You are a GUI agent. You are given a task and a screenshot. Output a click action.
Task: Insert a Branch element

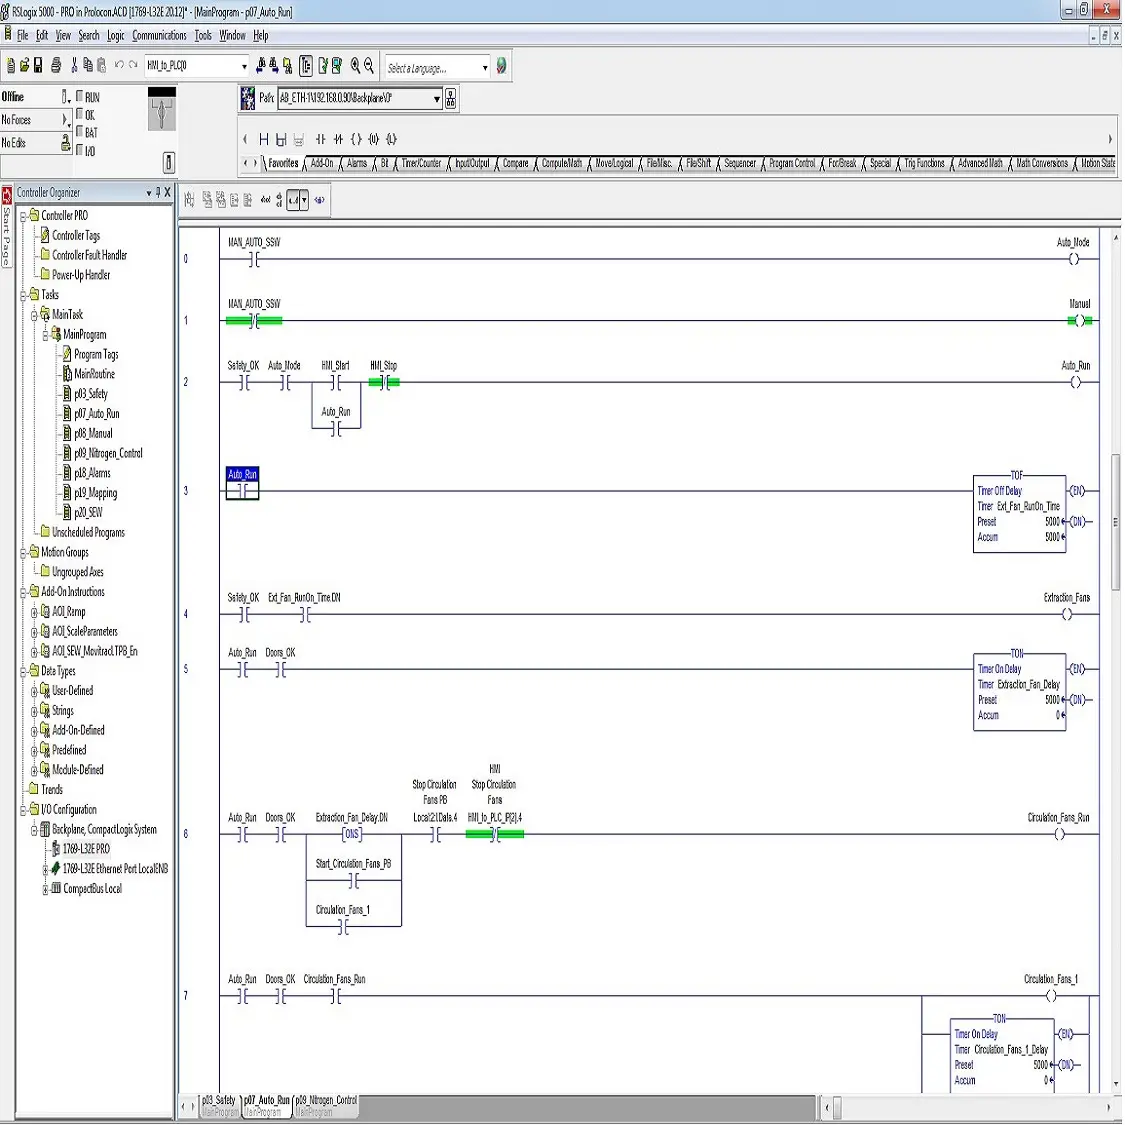281,139
